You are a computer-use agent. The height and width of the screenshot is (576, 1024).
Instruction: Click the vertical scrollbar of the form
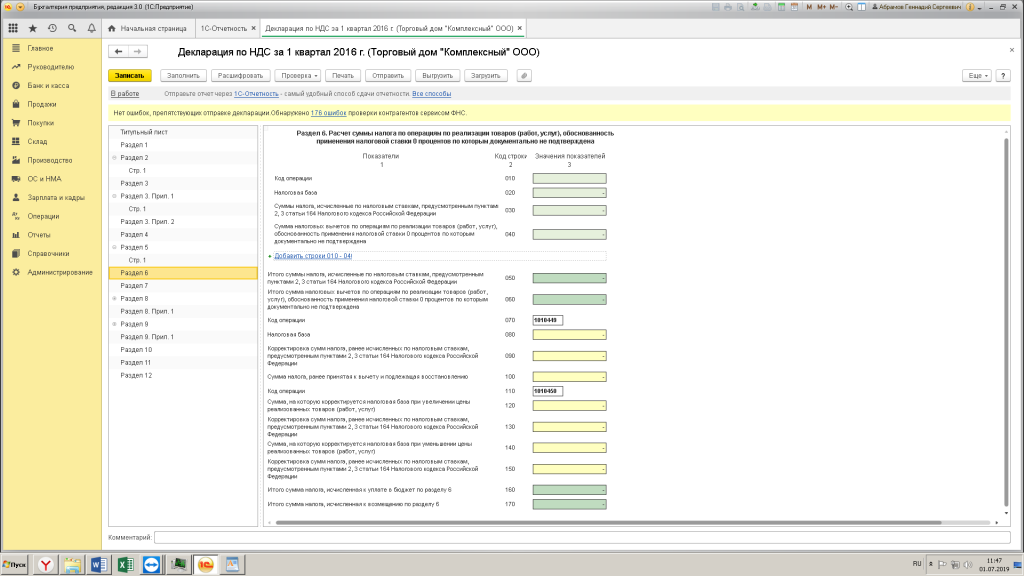[x=1006, y=322]
